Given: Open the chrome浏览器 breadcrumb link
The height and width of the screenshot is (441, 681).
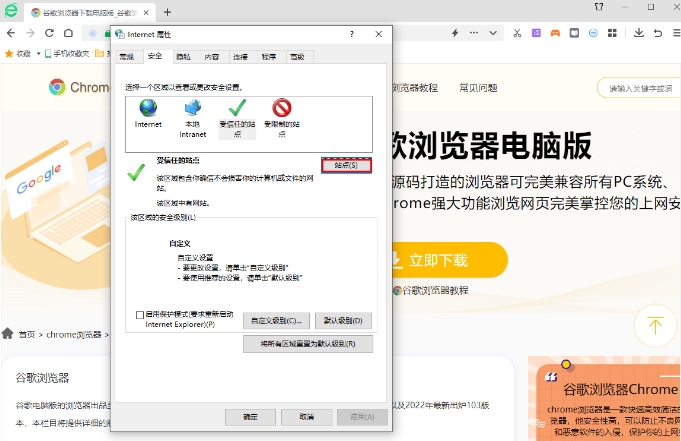Looking at the screenshot, I should (74, 335).
